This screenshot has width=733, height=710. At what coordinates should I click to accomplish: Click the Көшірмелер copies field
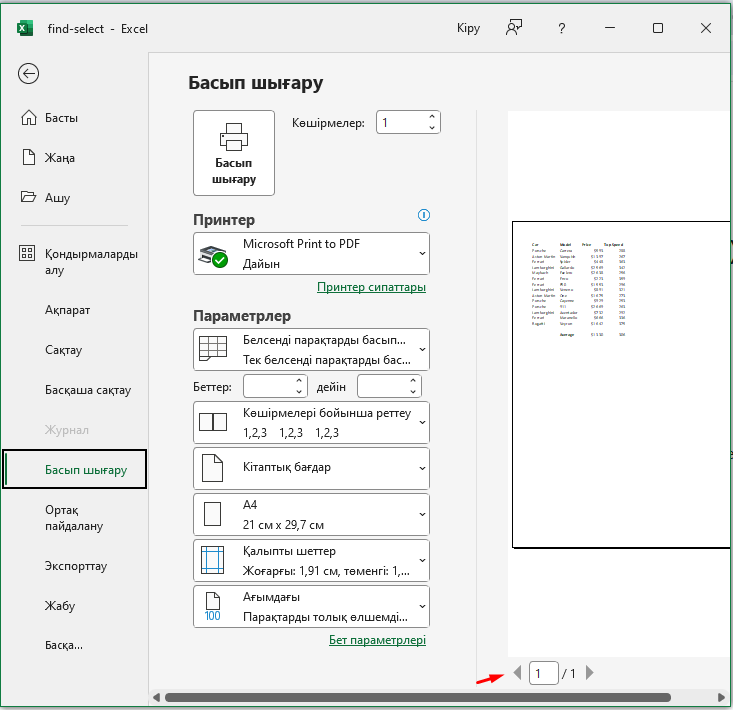click(x=402, y=122)
